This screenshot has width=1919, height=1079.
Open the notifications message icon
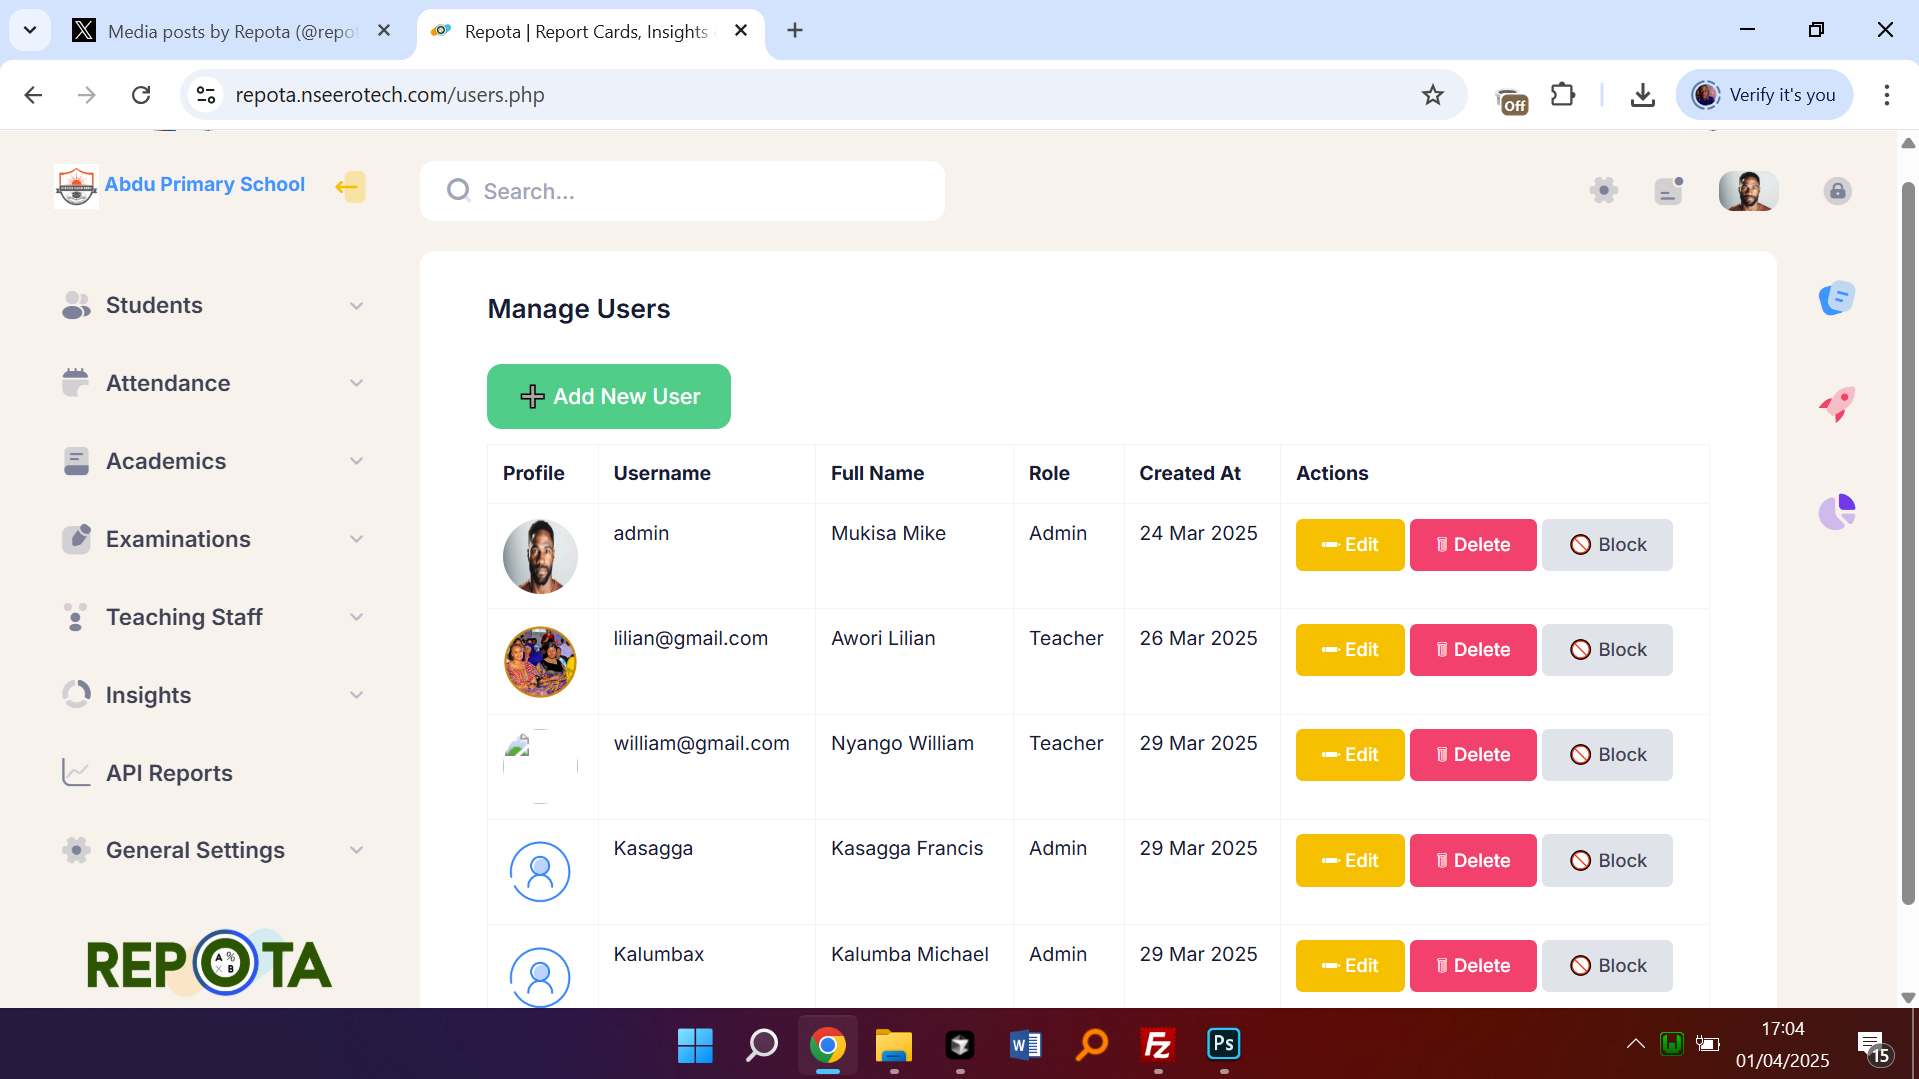click(x=1668, y=190)
